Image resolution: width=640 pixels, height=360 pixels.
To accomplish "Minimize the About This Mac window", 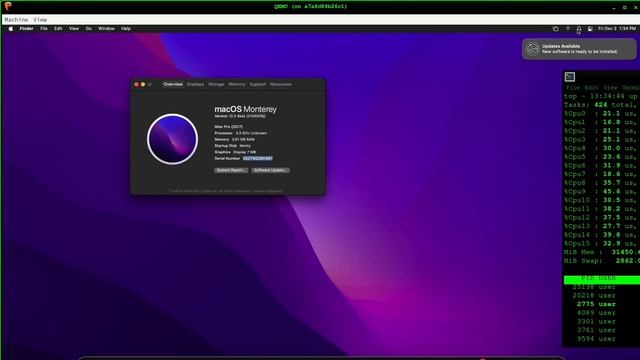I will coord(143,84).
